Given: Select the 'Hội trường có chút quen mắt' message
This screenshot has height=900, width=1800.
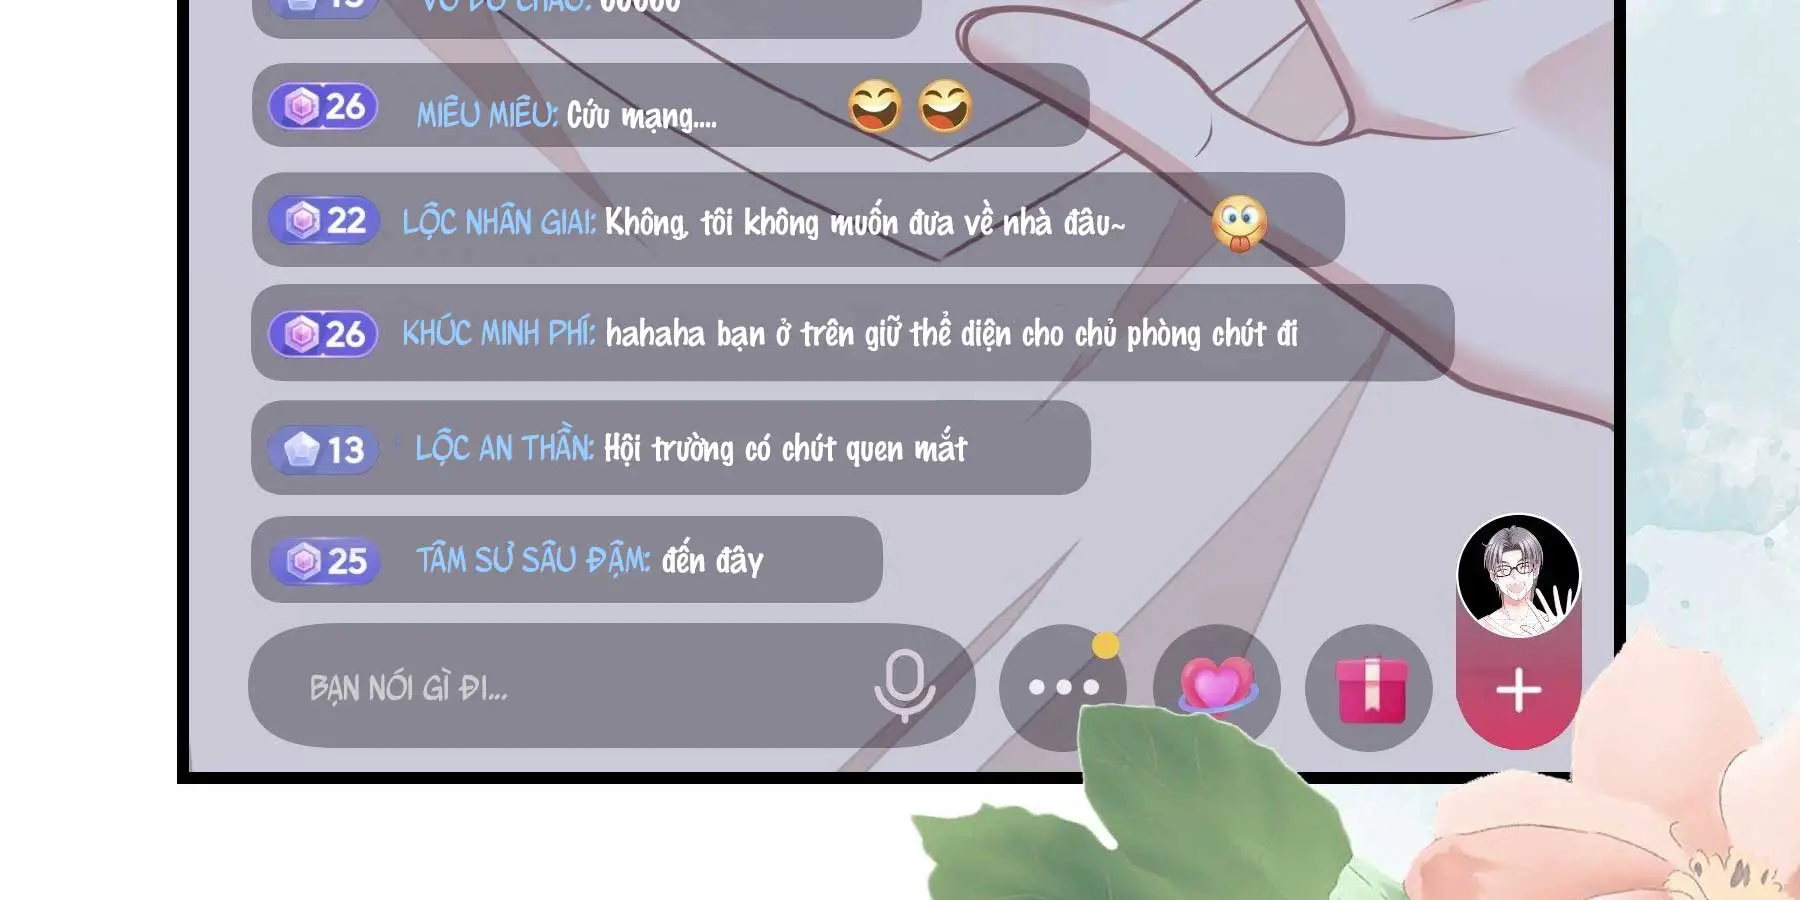Looking at the screenshot, I should click(x=670, y=447).
